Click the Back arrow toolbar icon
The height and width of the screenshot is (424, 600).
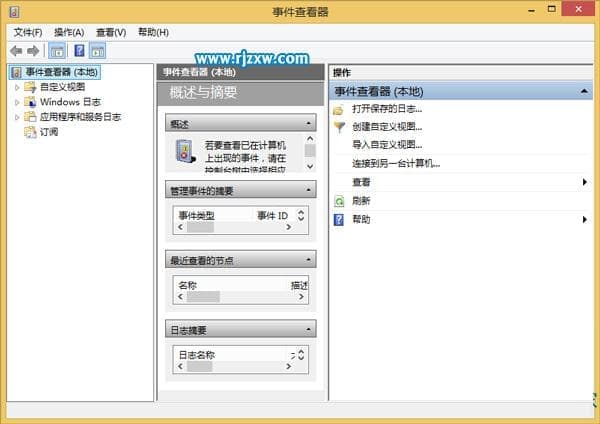tap(16, 51)
